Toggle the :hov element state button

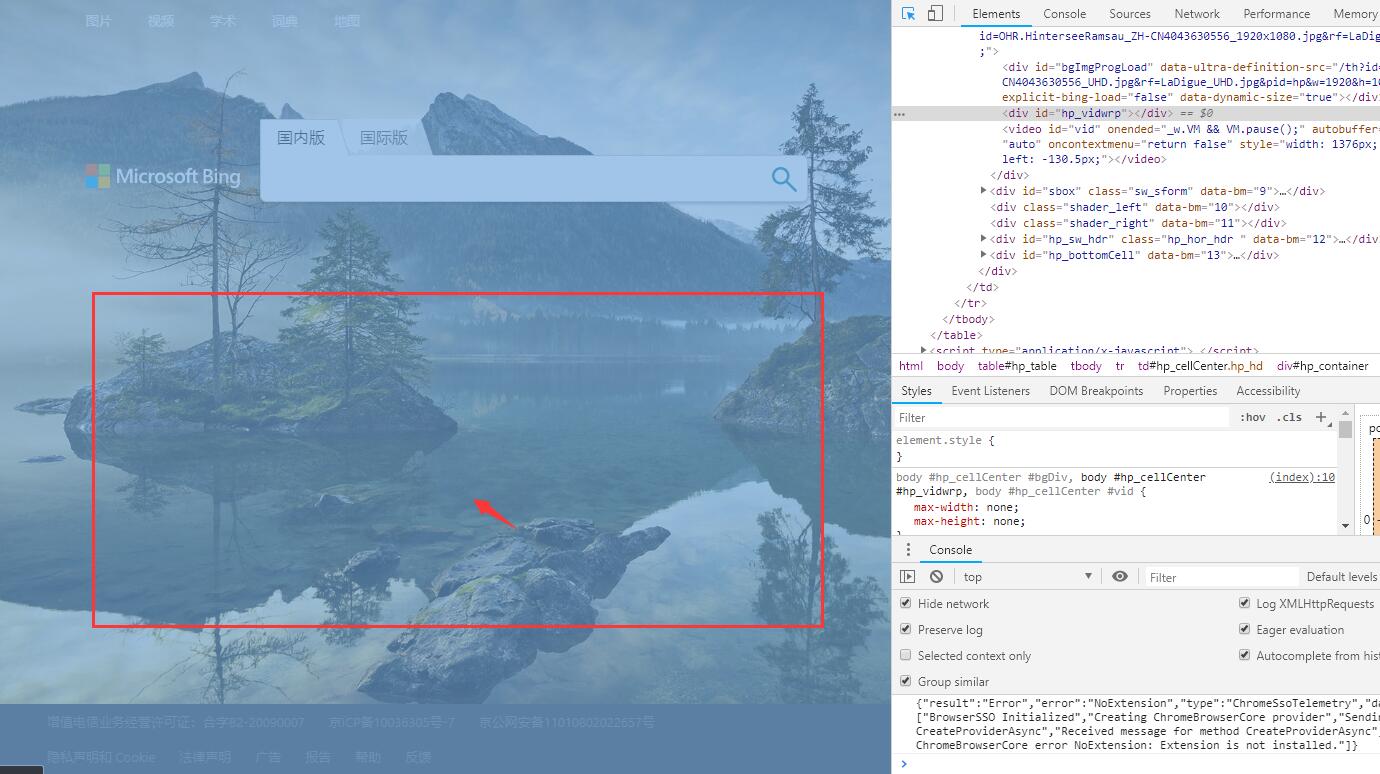point(1252,417)
